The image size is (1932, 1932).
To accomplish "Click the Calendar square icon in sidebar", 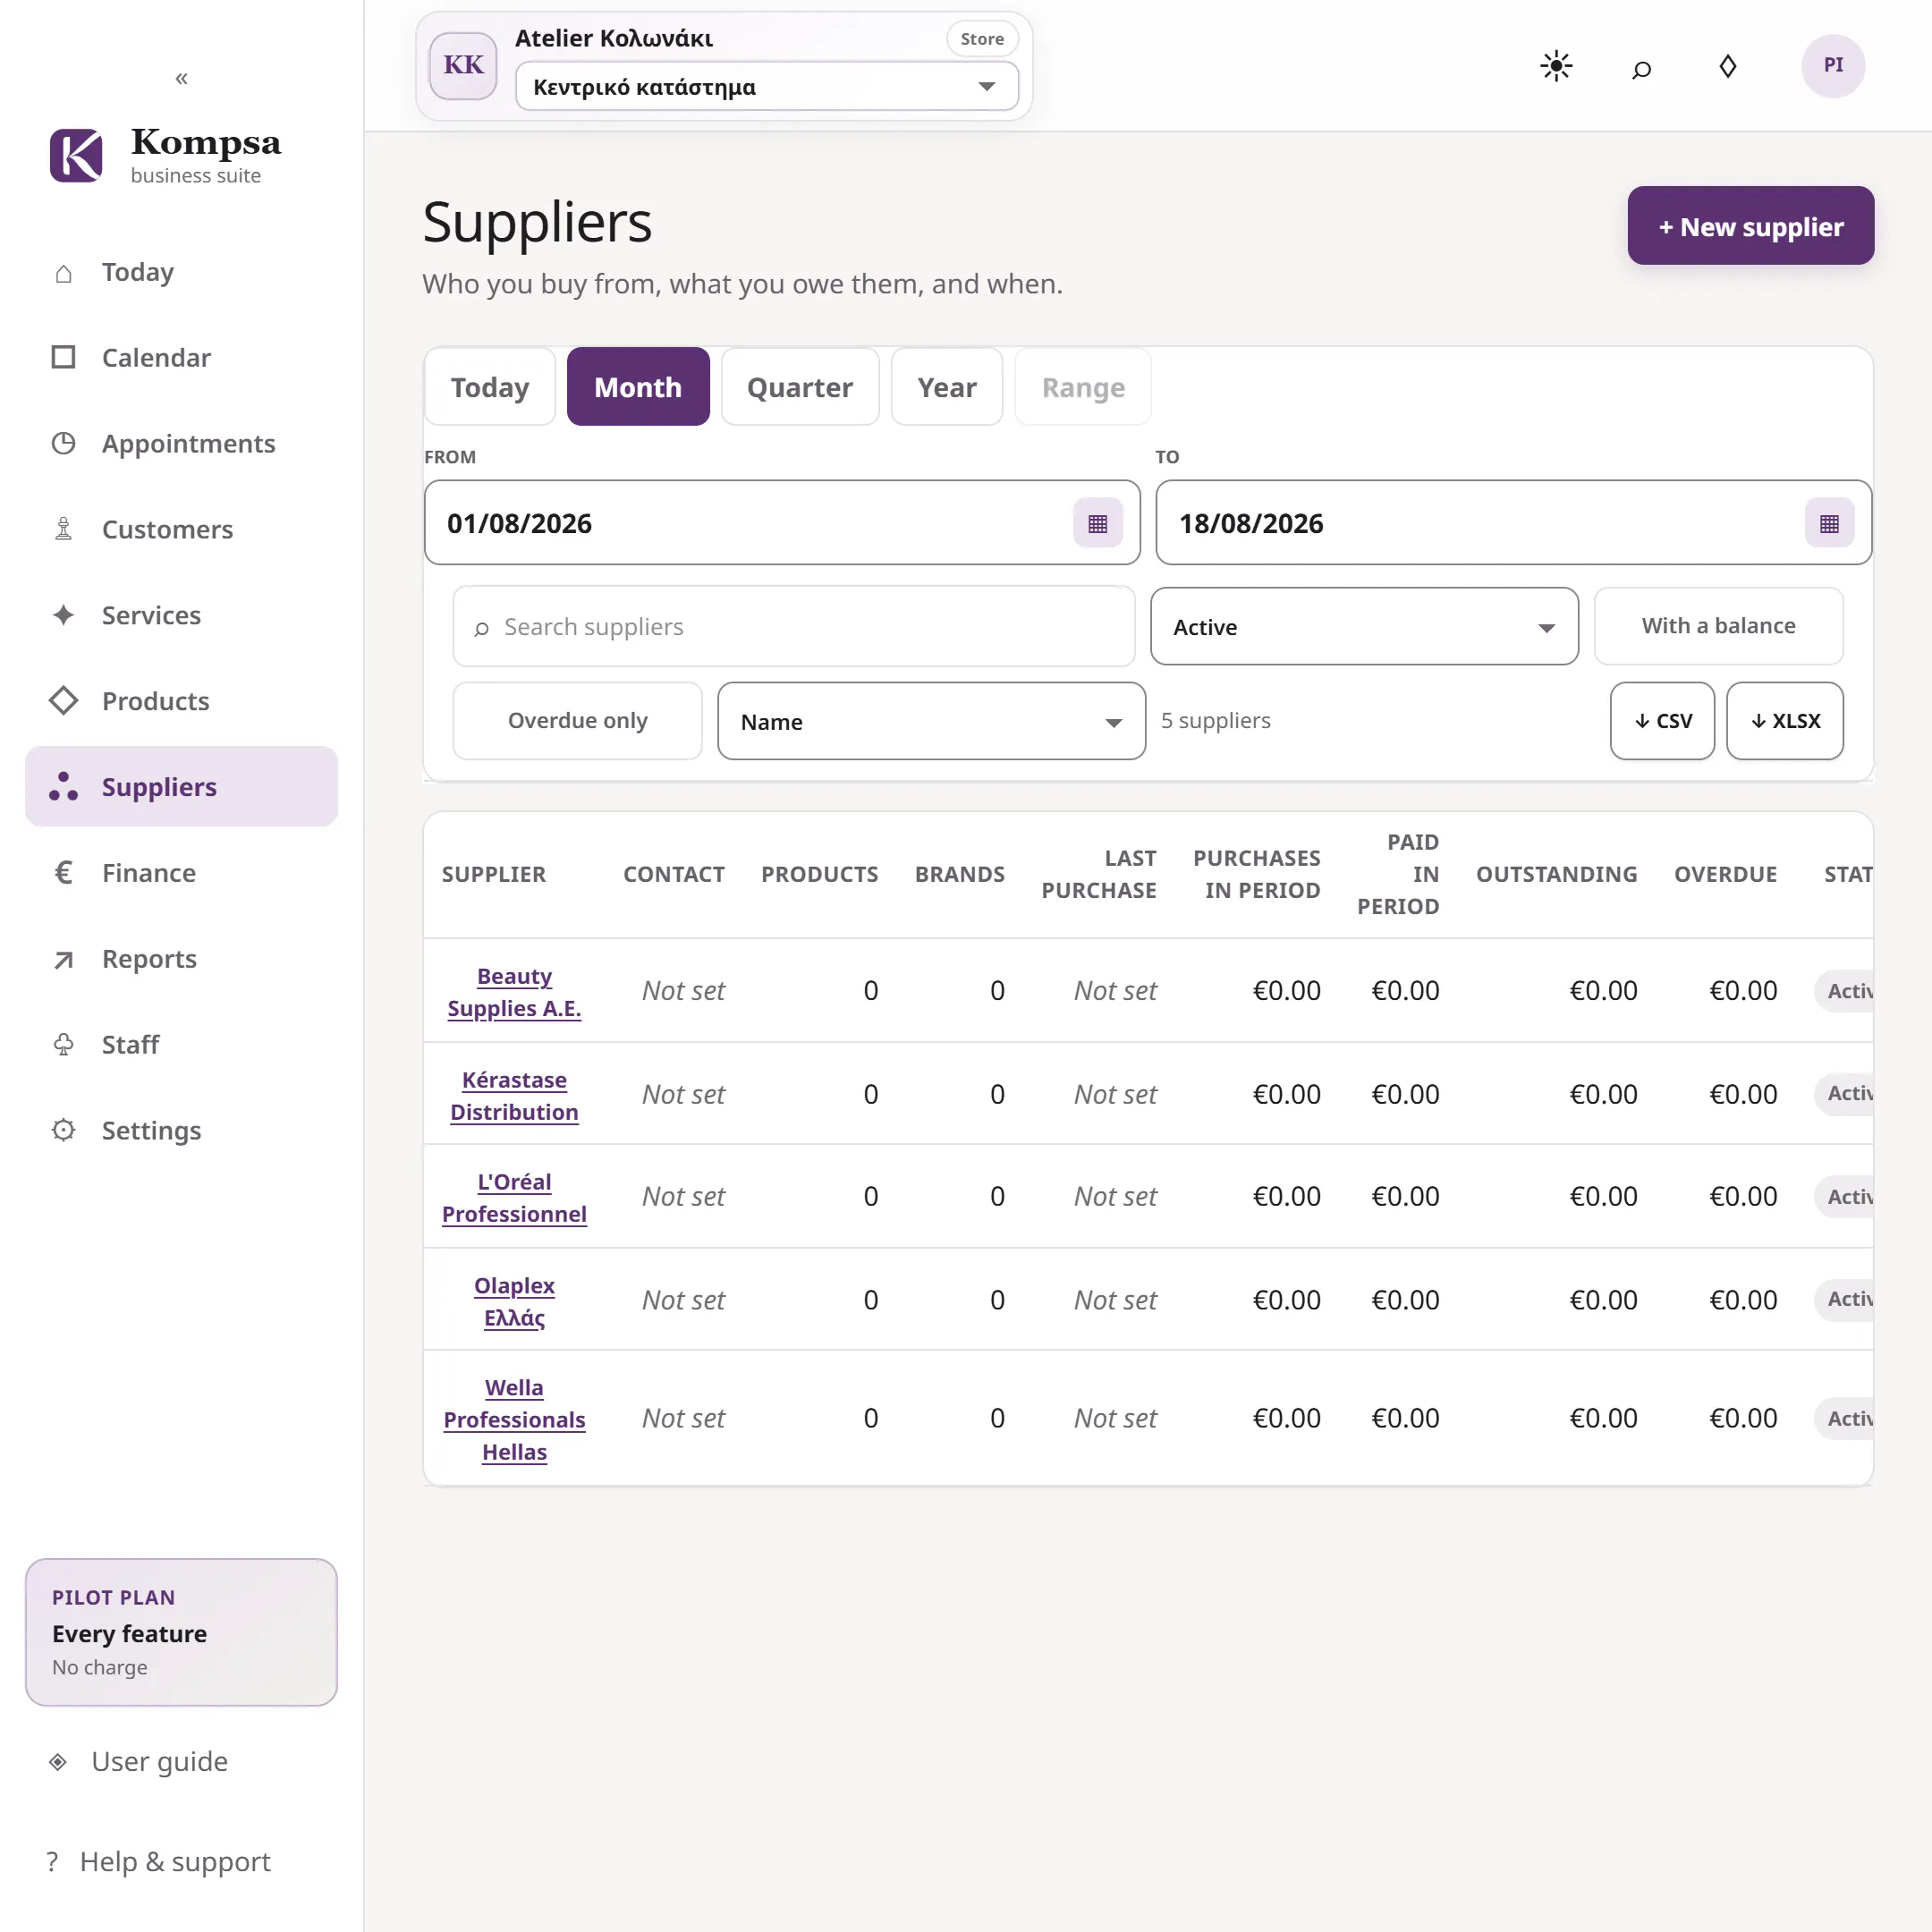I will [63, 358].
